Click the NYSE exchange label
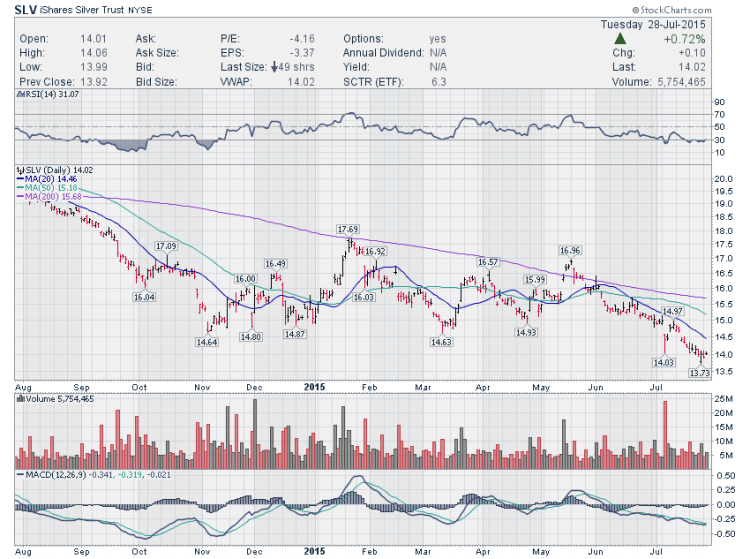The width and height of the screenshot is (750, 559). coord(140,10)
